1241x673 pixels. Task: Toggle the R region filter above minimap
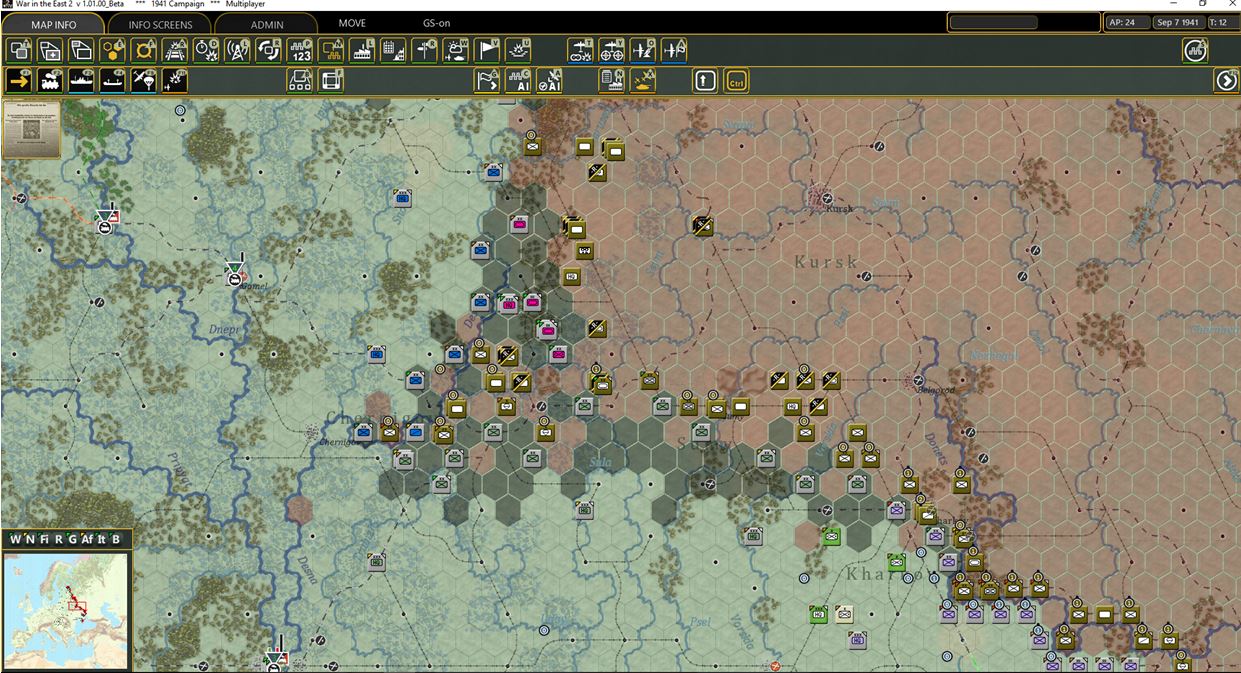coord(59,540)
